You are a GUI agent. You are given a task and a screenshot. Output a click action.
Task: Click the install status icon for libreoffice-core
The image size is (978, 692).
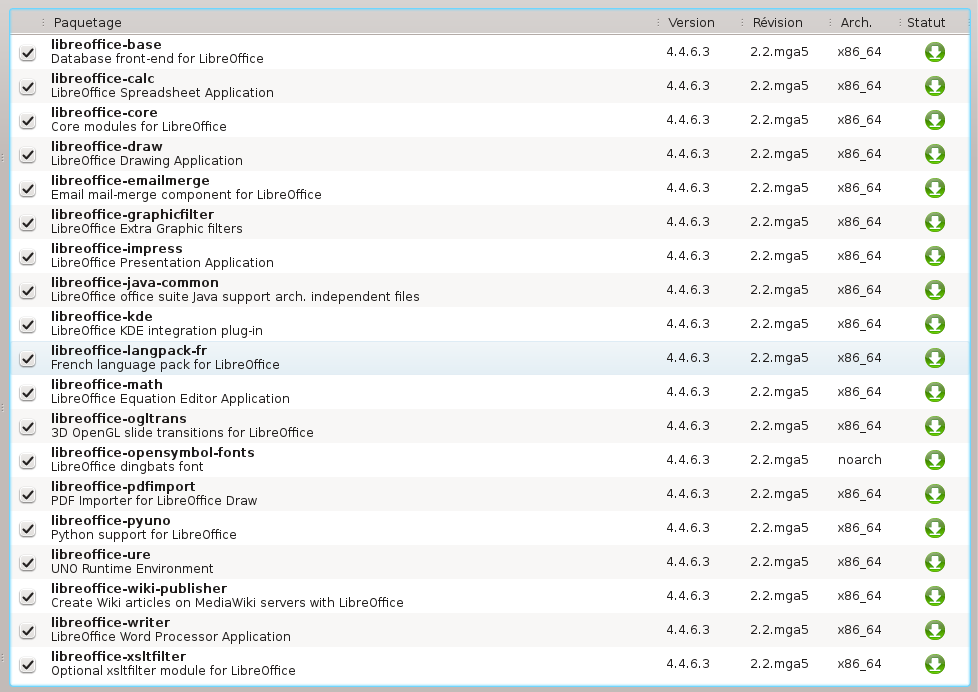[934, 120]
